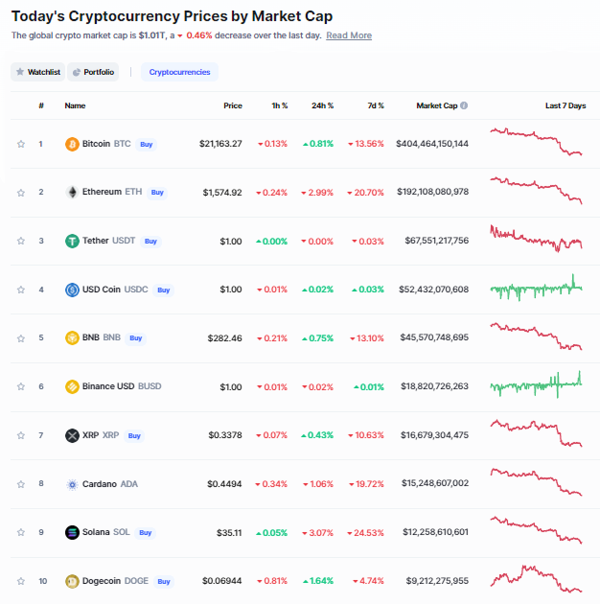Click the Dogecoin logo icon
This screenshot has height=604, width=600.
pos(72,581)
